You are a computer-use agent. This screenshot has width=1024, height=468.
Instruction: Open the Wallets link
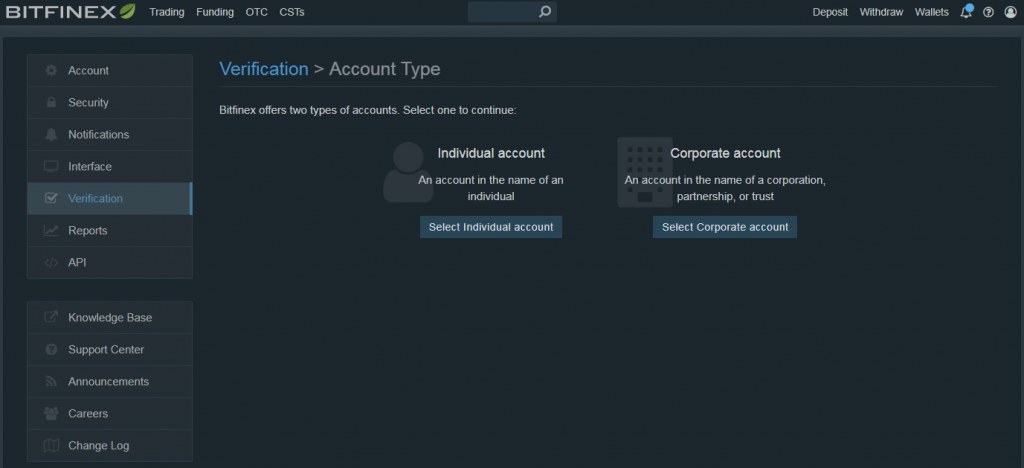point(932,12)
